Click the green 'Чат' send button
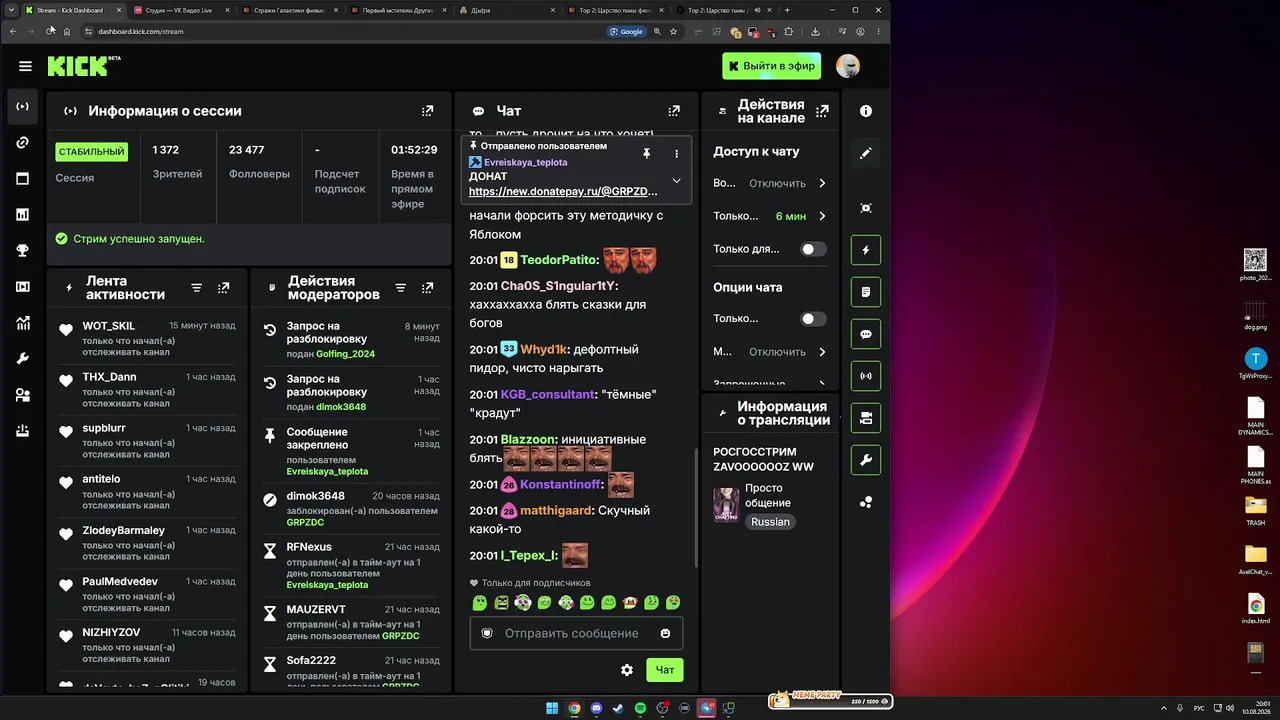The height and width of the screenshot is (720, 1280). pos(665,670)
